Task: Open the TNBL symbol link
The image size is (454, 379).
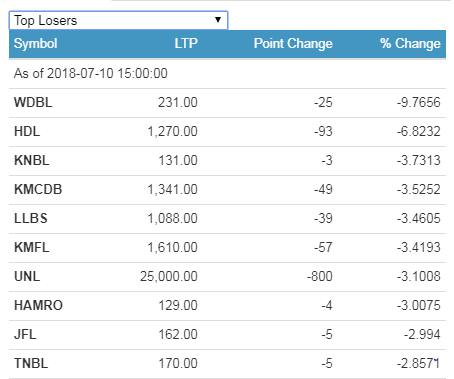Action: click(x=31, y=363)
